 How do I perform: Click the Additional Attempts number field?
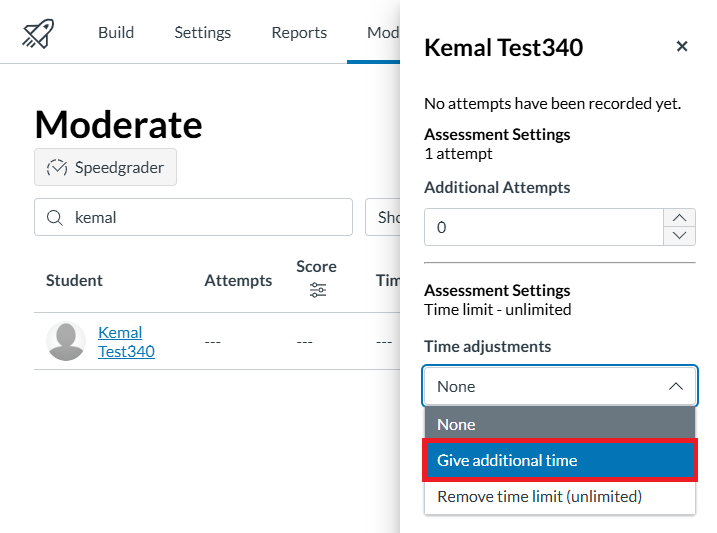coord(544,227)
